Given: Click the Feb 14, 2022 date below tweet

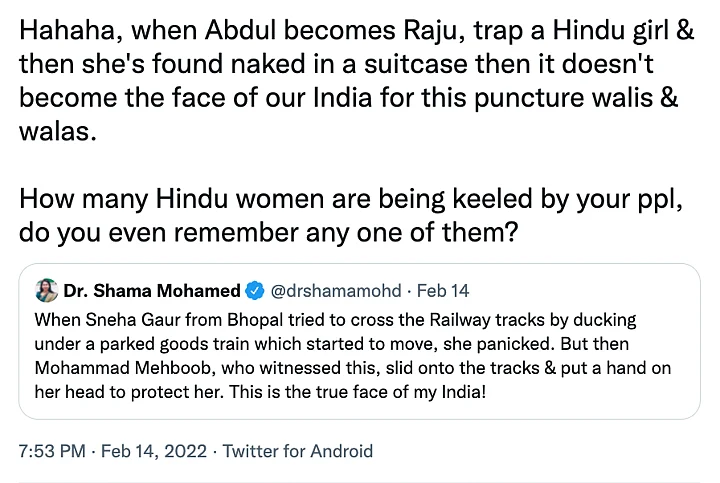Looking at the screenshot, I should [x=152, y=451].
